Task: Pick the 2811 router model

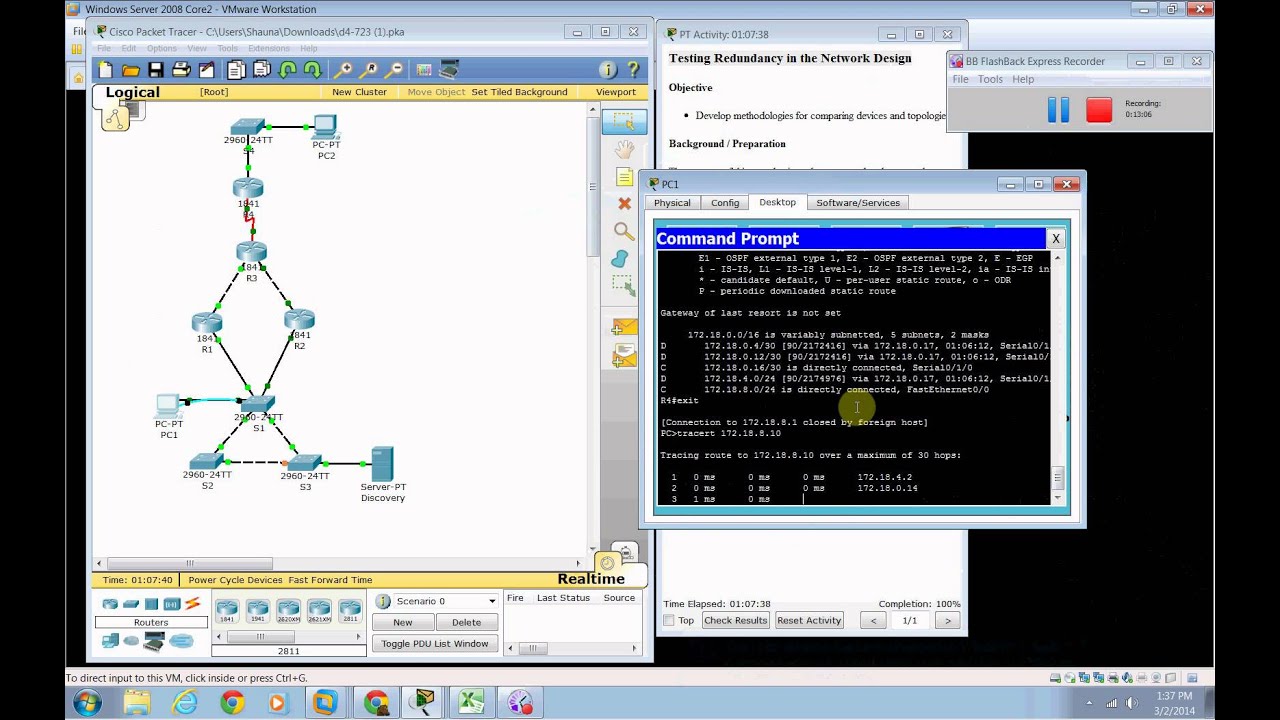Action: click(350, 611)
